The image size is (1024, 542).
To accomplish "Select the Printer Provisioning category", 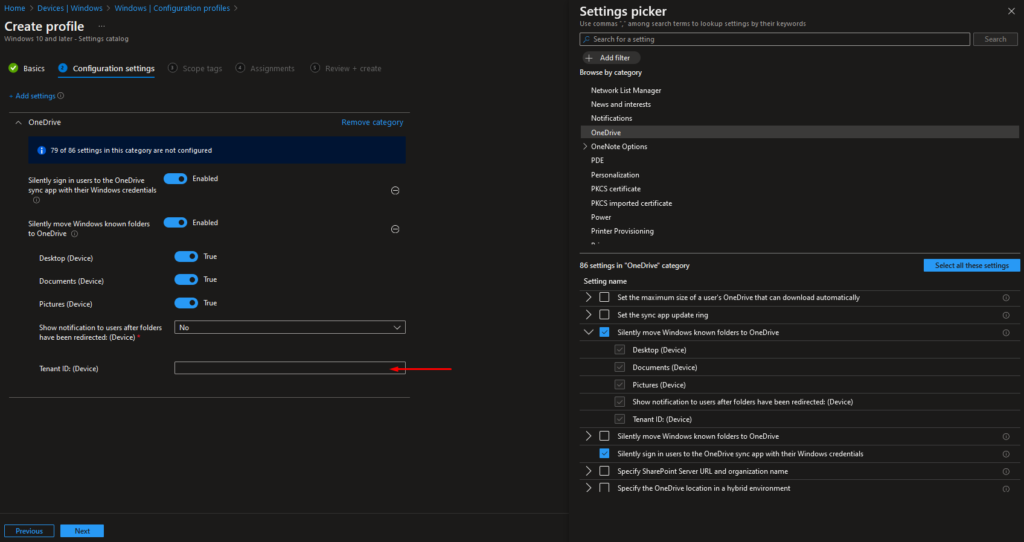I will pos(622,232).
